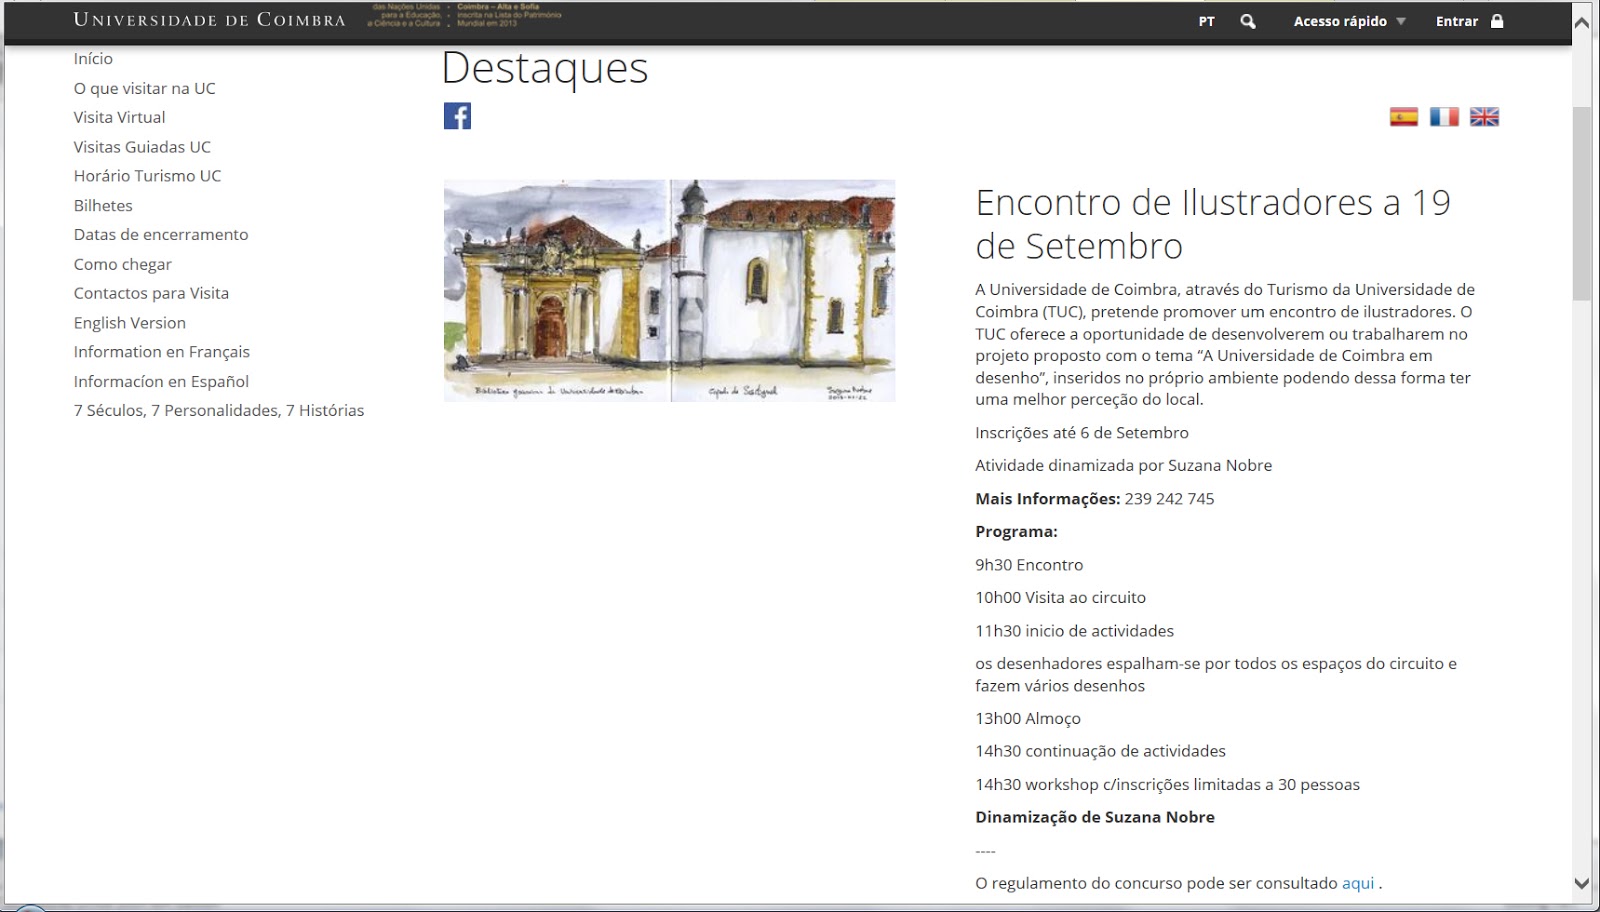
Task: Click the page scrollbar down arrow
Action: point(1581,883)
